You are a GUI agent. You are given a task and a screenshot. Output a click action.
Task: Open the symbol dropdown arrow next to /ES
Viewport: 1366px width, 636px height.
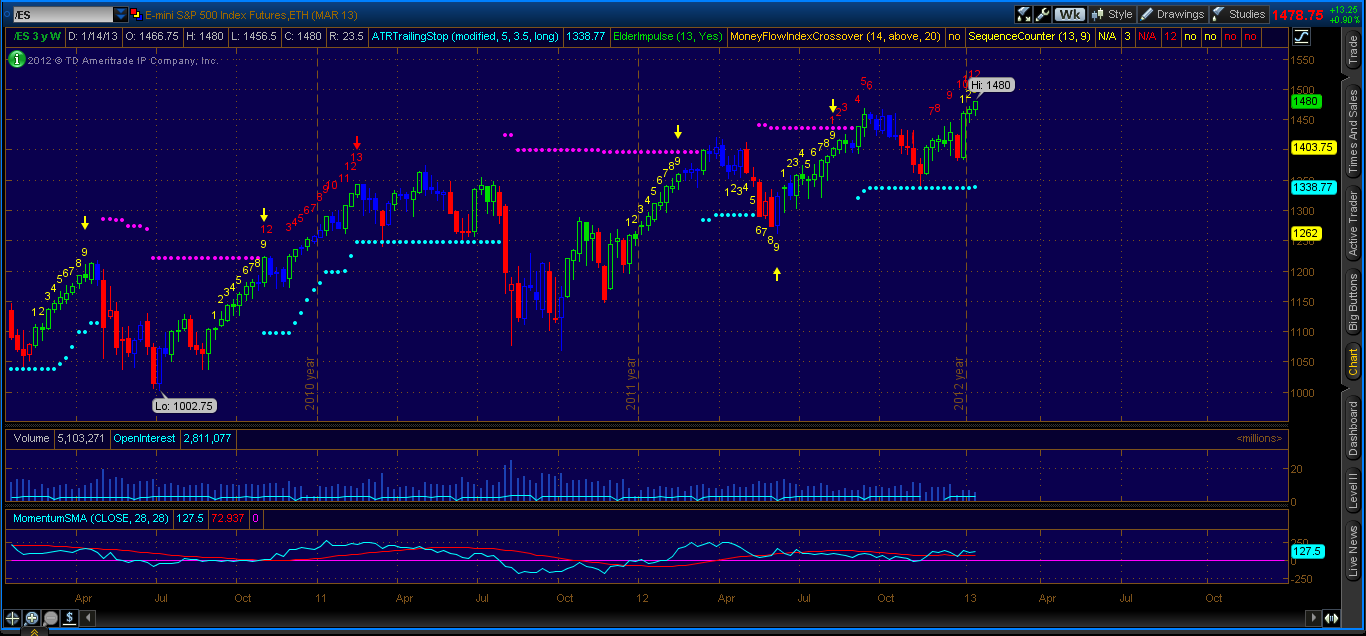(121, 15)
